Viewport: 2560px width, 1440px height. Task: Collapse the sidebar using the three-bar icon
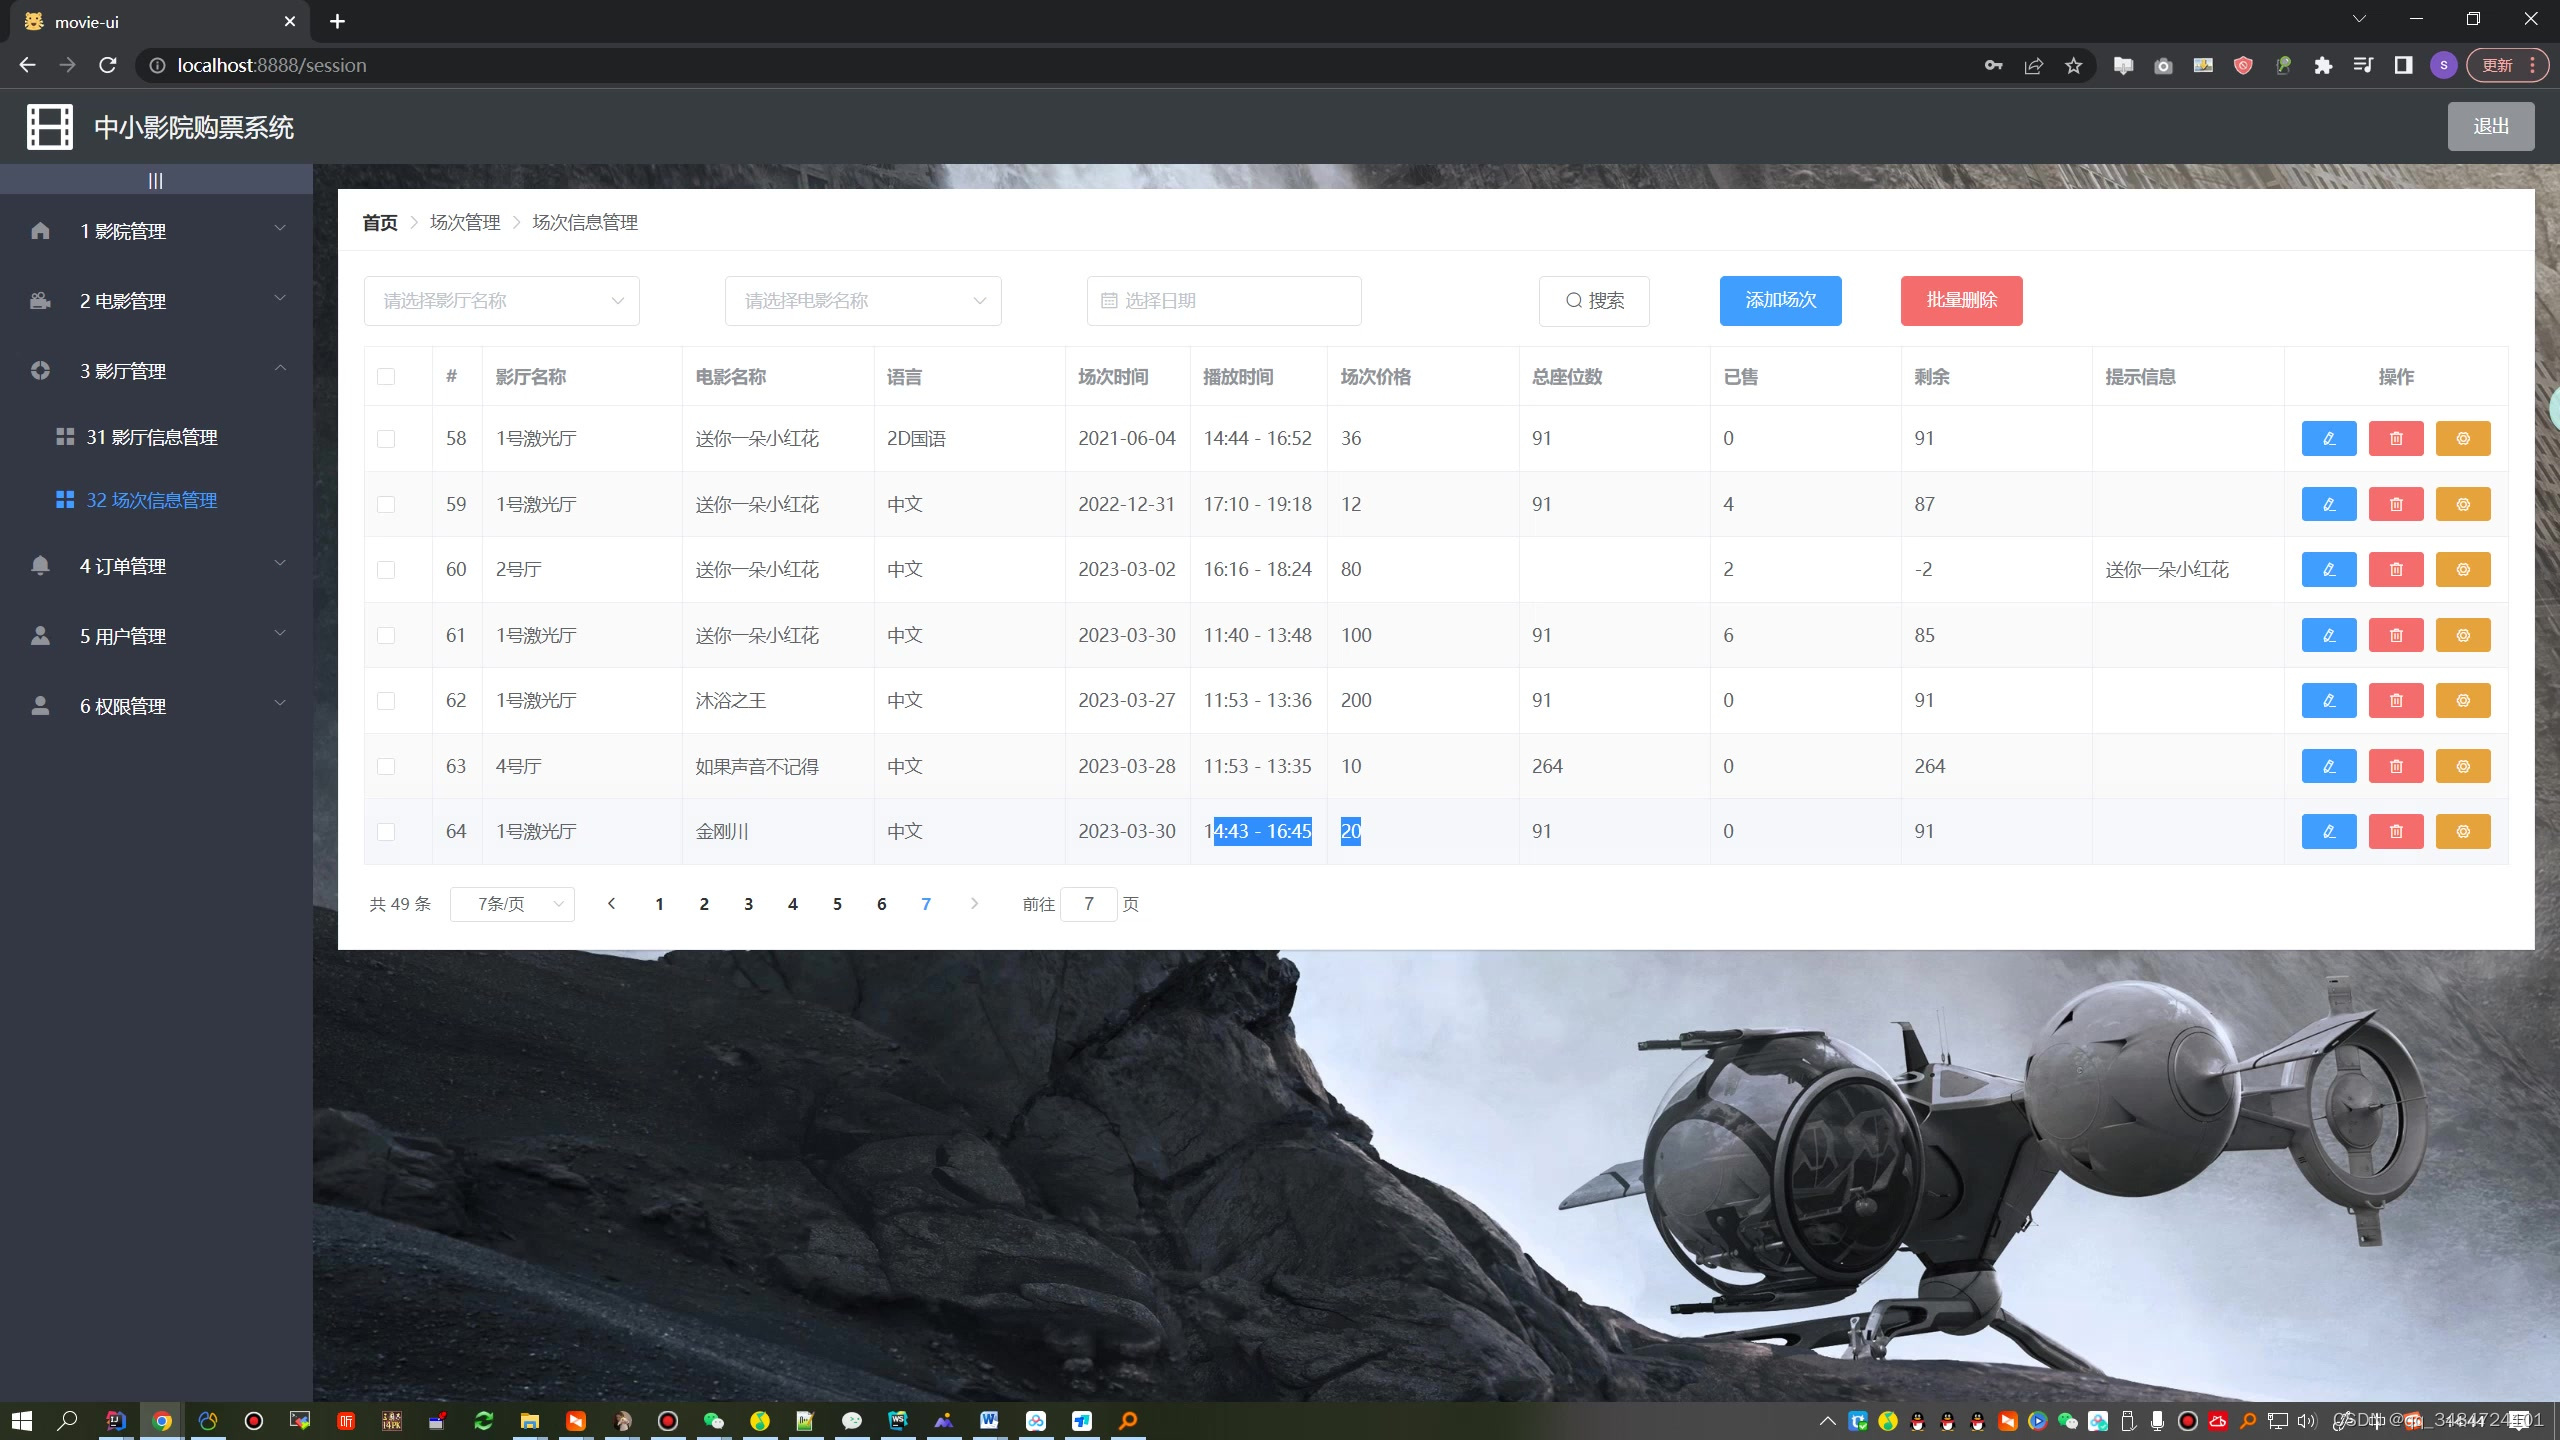155,181
